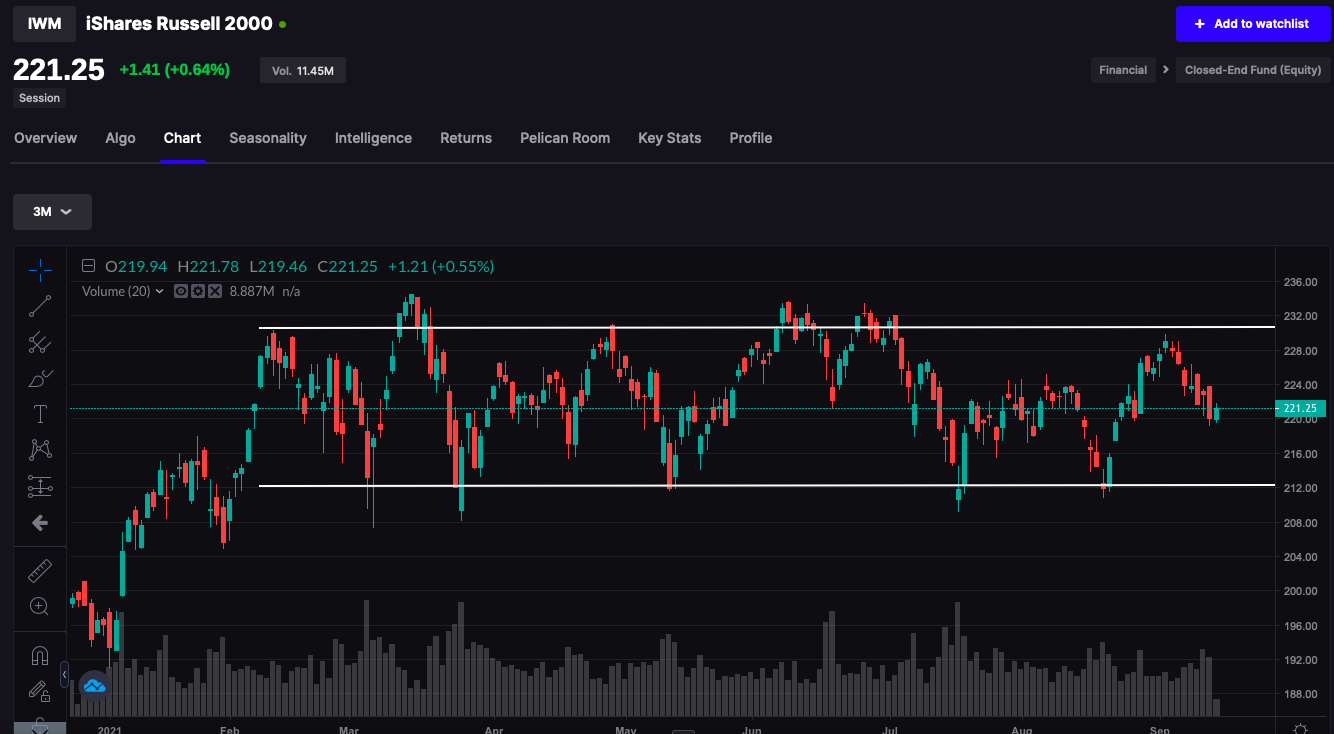Image resolution: width=1334 pixels, height=734 pixels.
Task: Click the chevron between Financial and Closed-End Fund
Action: 1165,70
